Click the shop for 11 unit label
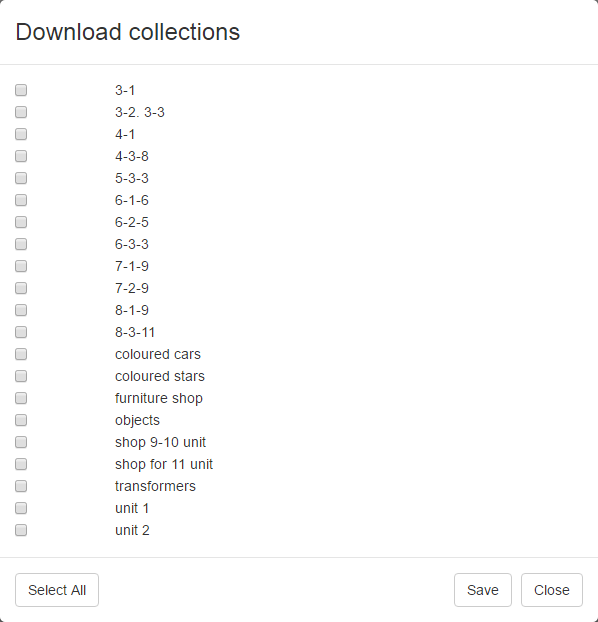 [164, 464]
